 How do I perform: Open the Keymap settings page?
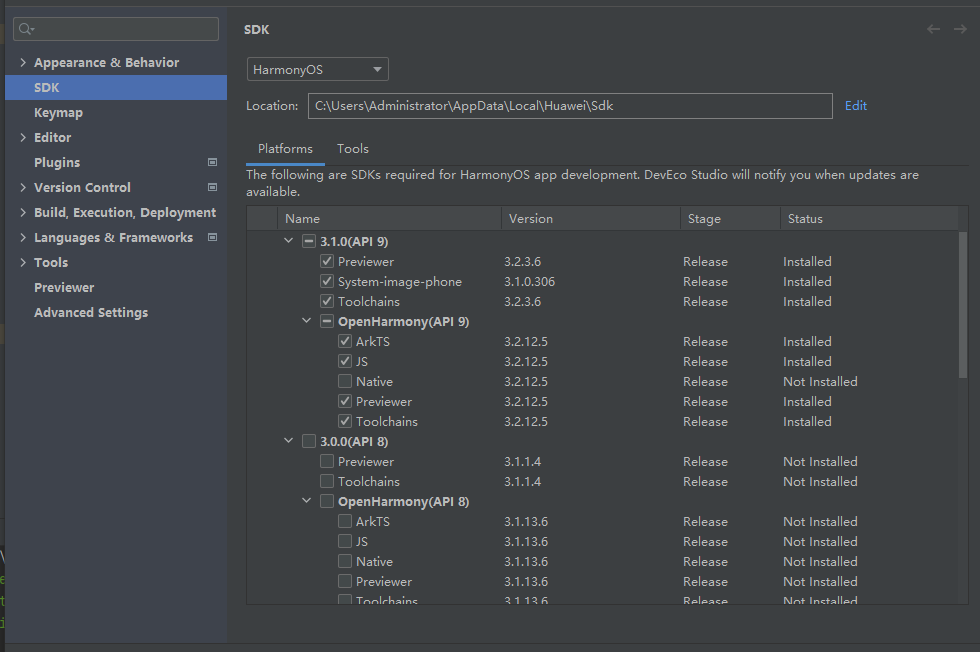58,113
